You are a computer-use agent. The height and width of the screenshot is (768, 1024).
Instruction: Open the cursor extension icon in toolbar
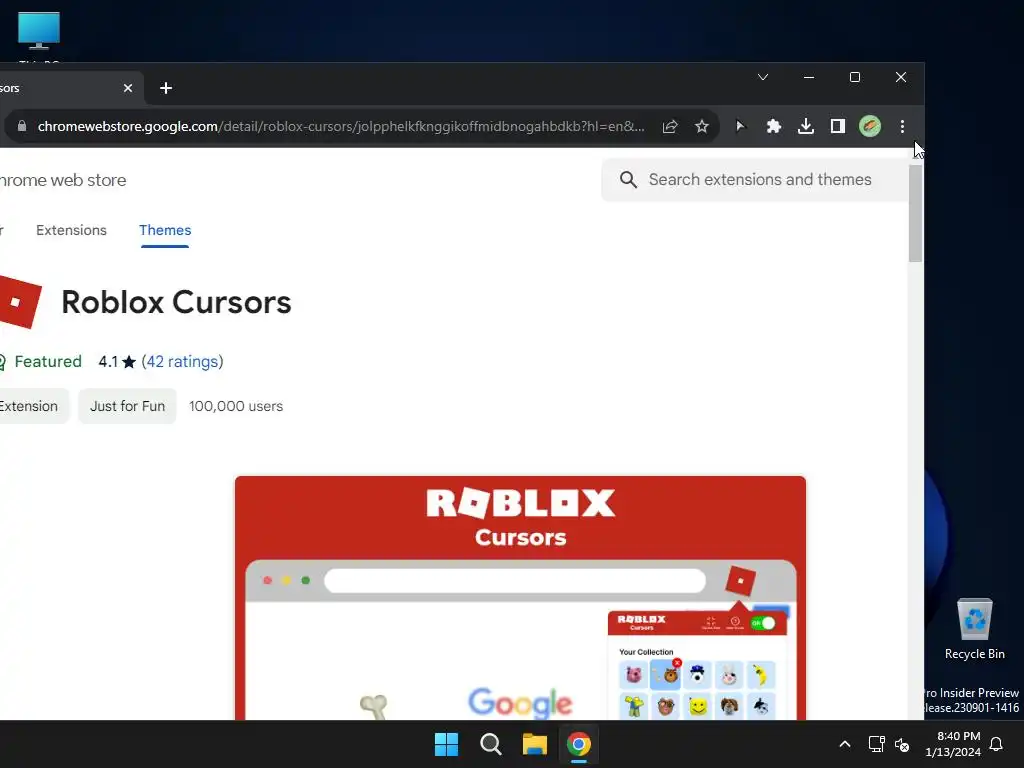(740, 126)
